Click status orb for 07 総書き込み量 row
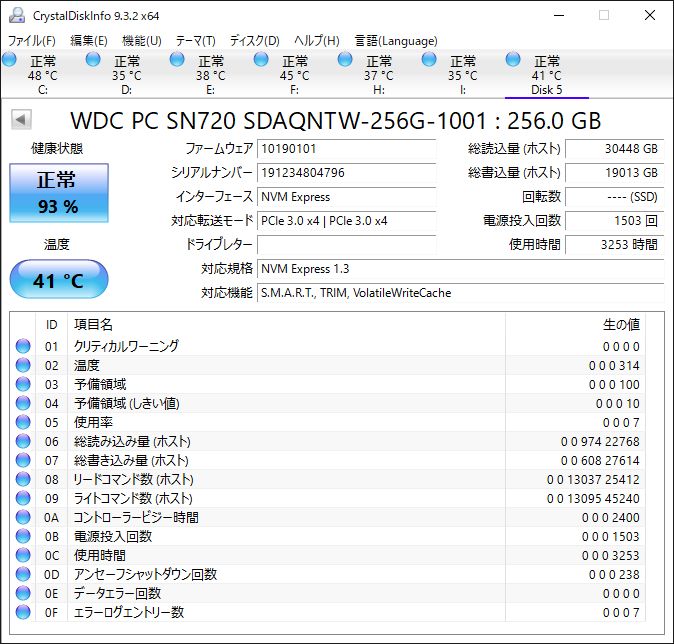The width and height of the screenshot is (674, 644). (x=23, y=460)
